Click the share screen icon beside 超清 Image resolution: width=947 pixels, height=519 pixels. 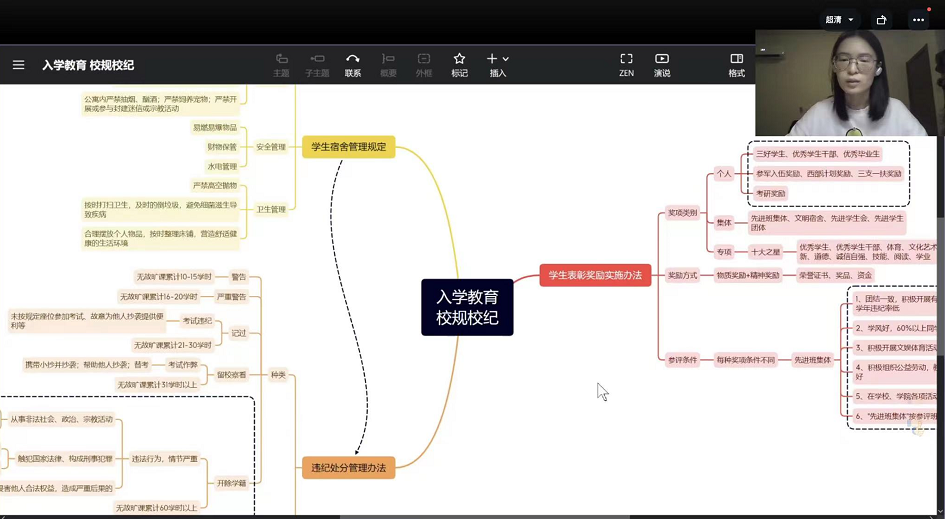point(881,19)
